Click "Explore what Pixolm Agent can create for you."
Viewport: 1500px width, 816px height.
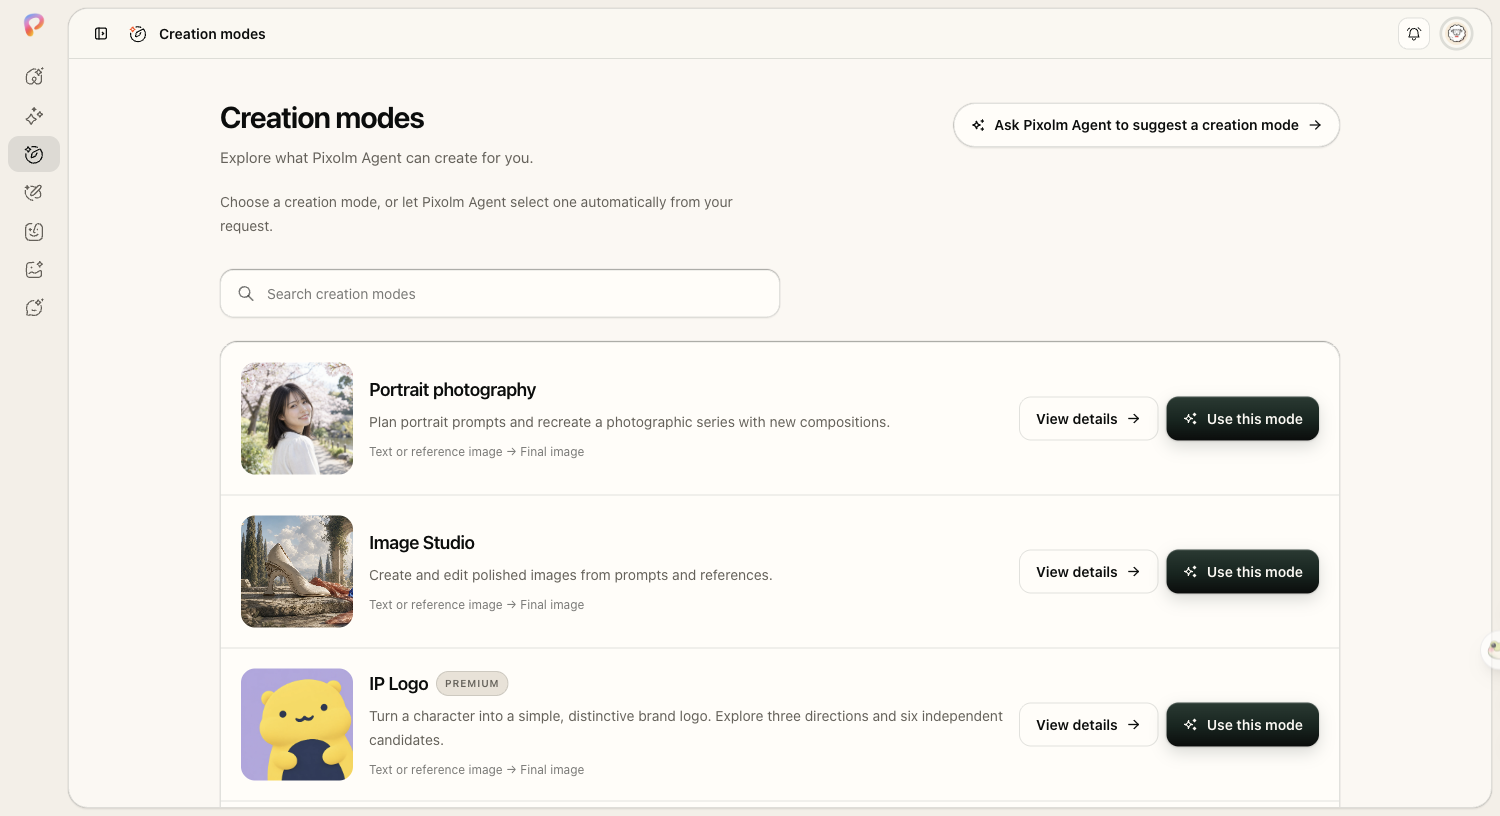(377, 158)
